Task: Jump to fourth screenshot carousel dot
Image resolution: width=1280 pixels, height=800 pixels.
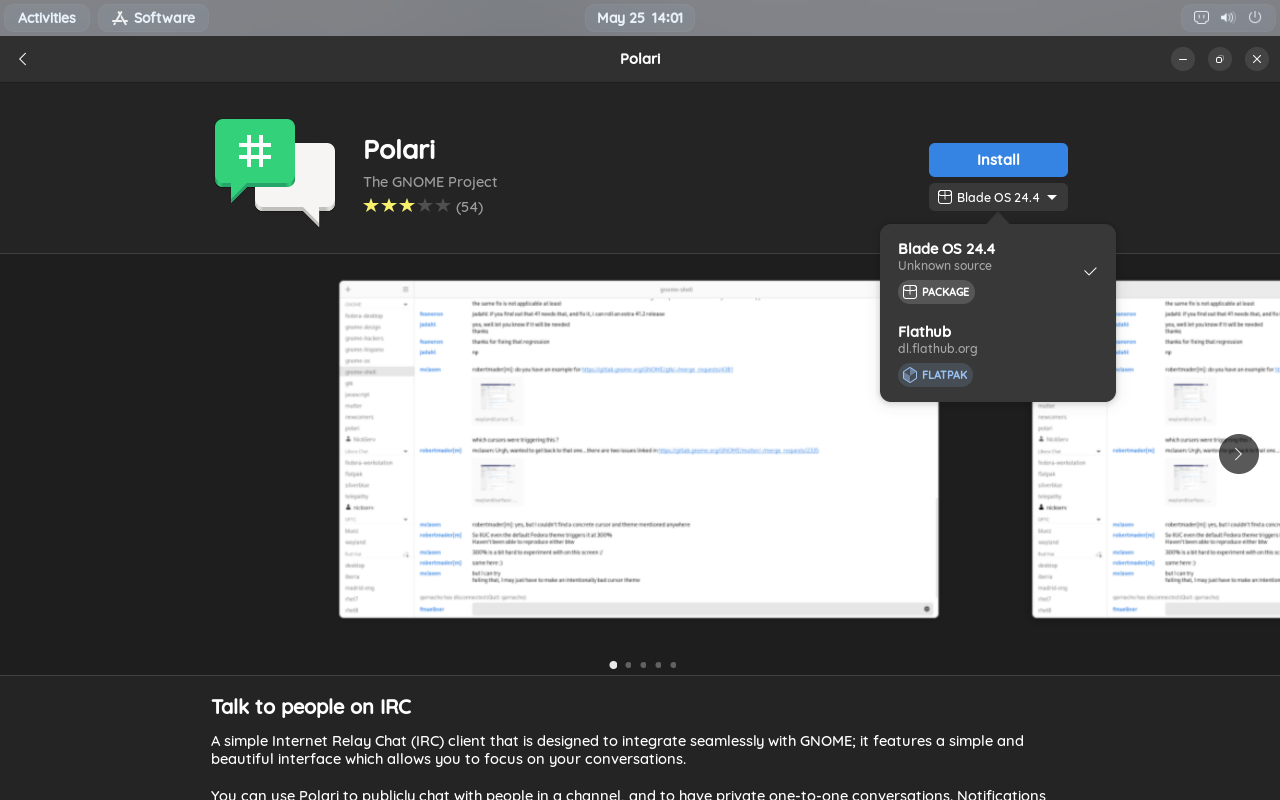Action: click(x=658, y=665)
